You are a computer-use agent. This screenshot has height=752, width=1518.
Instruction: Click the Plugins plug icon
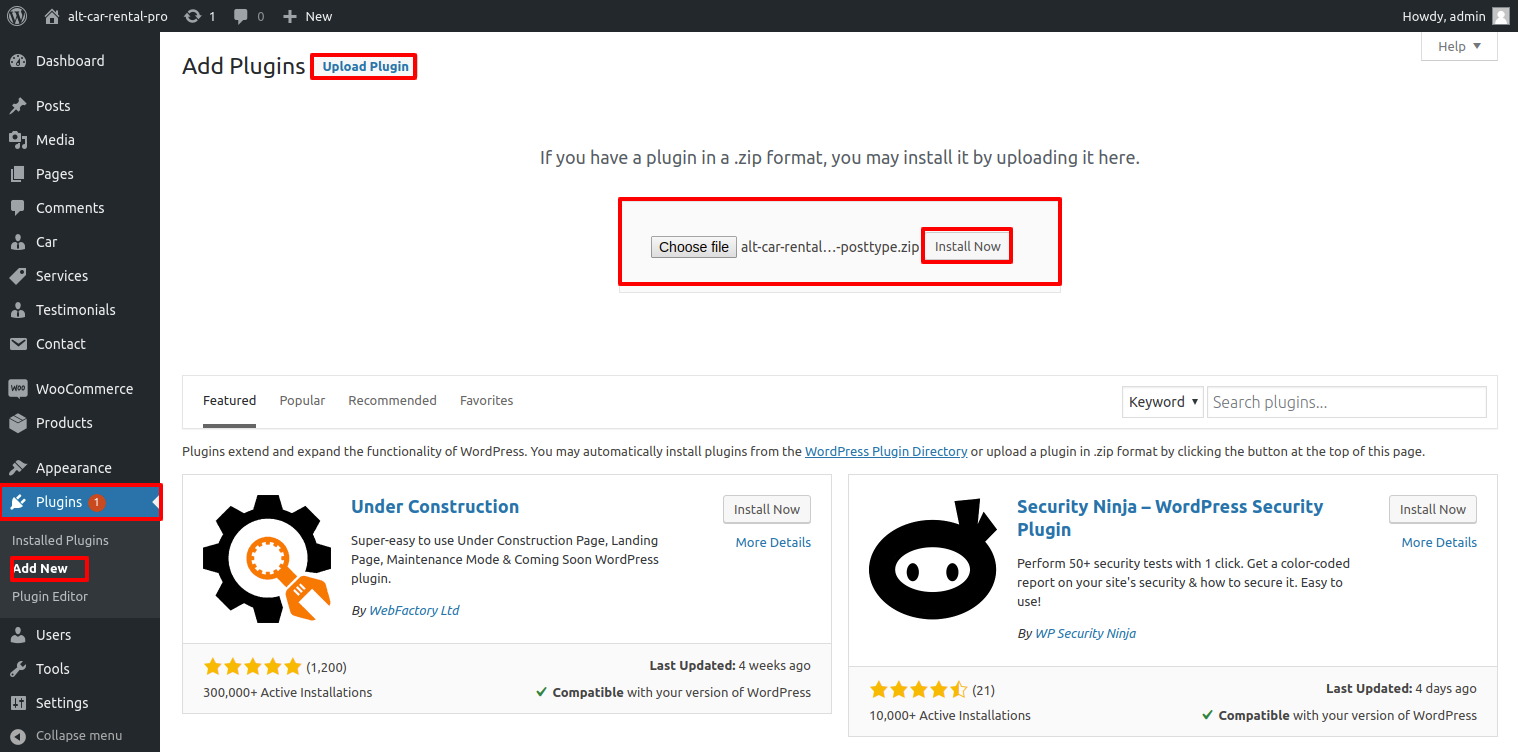coord(18,502)
